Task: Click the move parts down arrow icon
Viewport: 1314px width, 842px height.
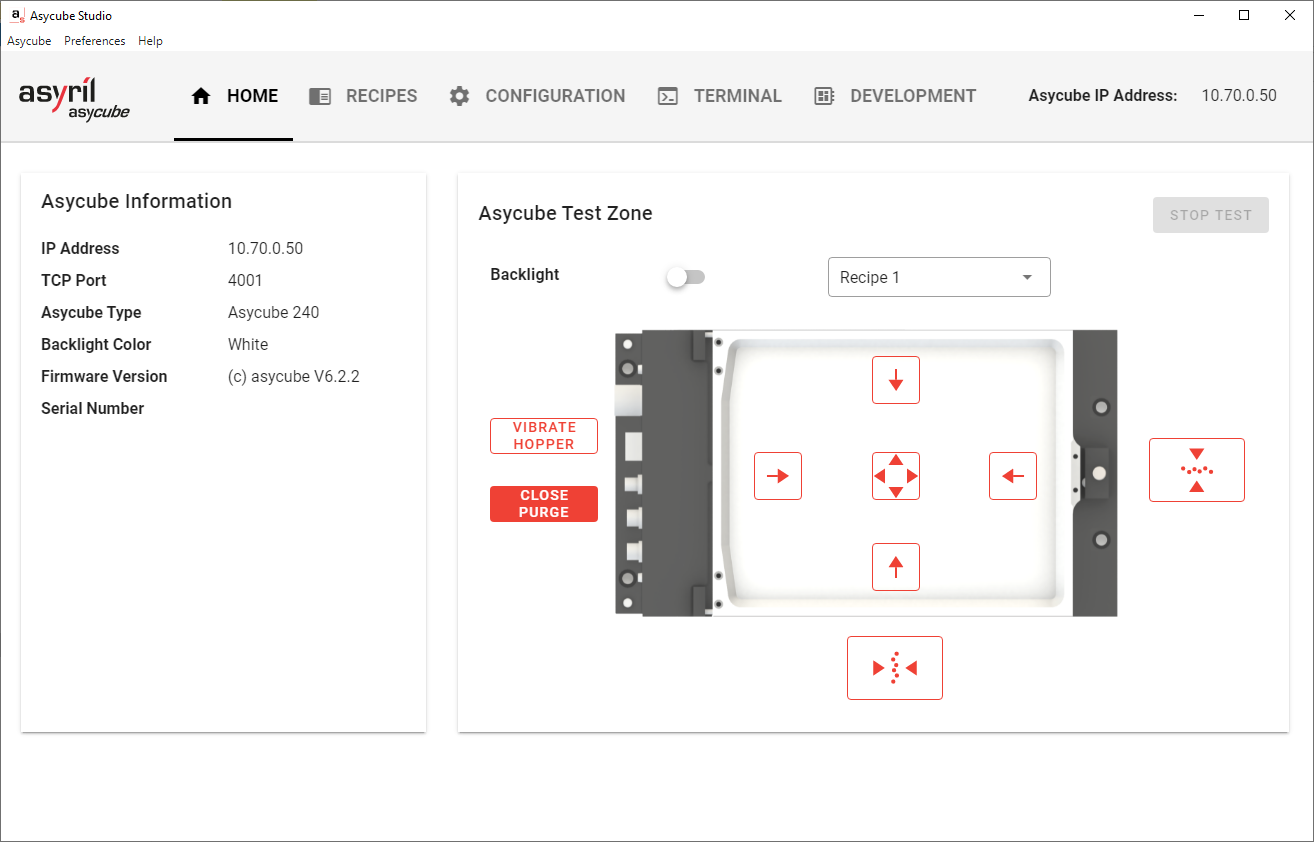Action: [895, 380]
